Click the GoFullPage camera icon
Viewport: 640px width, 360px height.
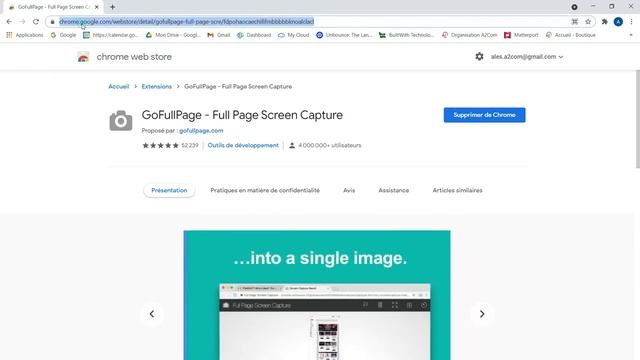121,120
